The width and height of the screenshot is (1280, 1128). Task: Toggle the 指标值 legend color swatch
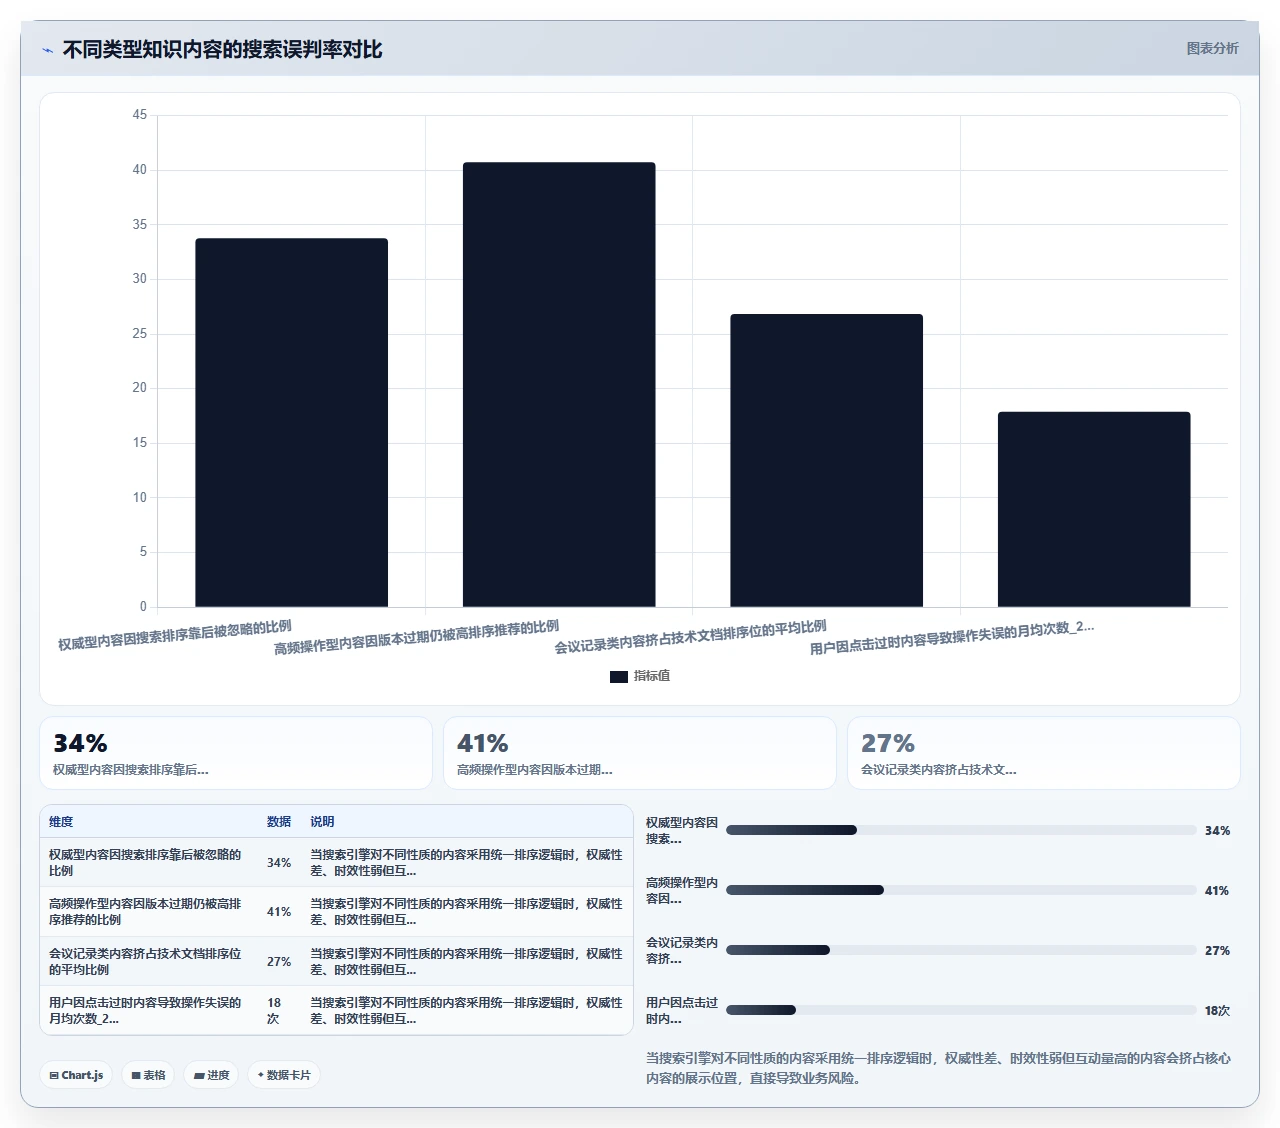(x=619, y=677)
